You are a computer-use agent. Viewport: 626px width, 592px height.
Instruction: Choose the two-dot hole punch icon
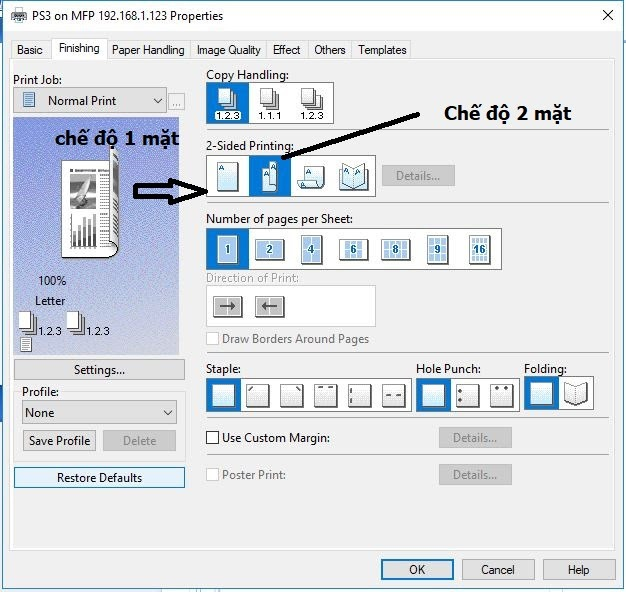[467, 395]
